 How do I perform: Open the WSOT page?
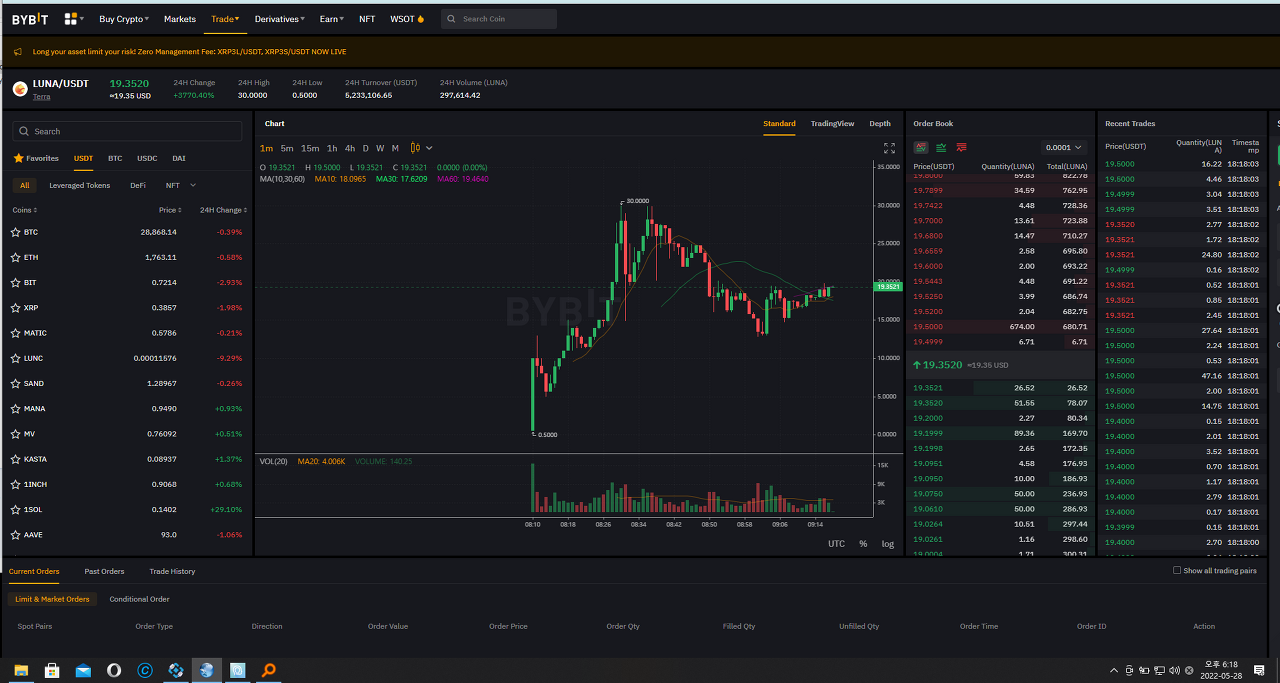tap(407, 19)
